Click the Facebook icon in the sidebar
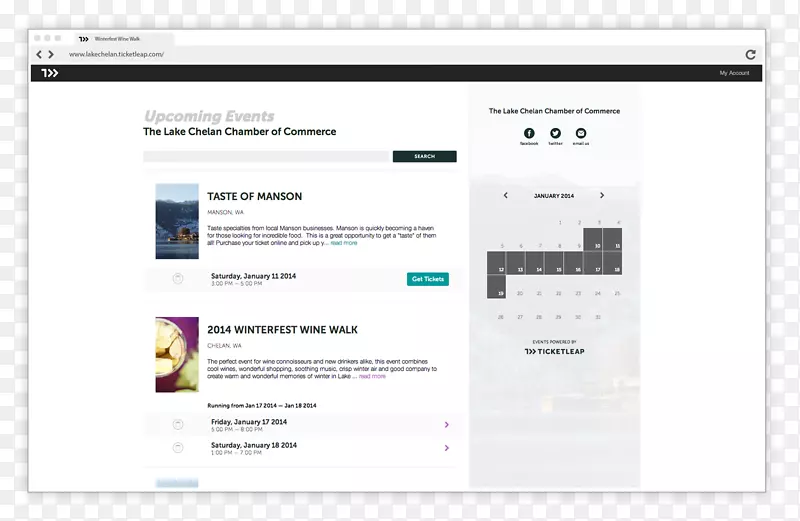 (529, 133)
